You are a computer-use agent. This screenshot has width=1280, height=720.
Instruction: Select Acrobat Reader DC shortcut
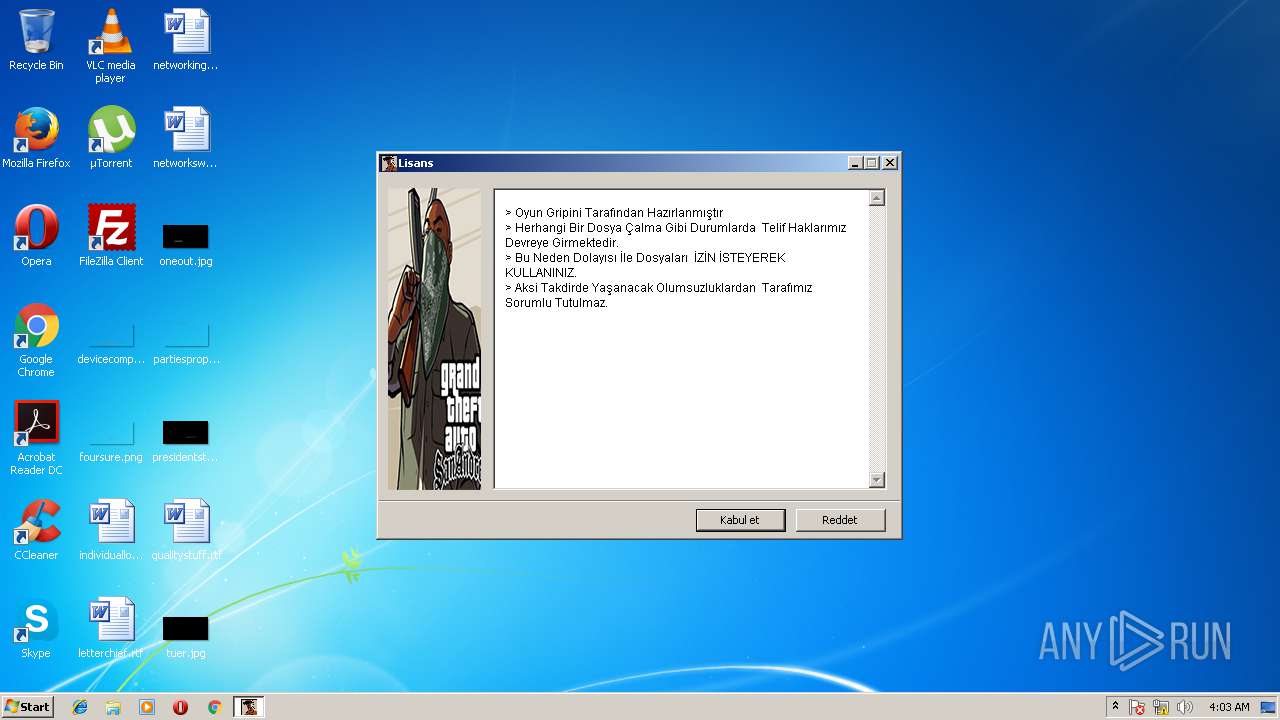click(36, 438)
